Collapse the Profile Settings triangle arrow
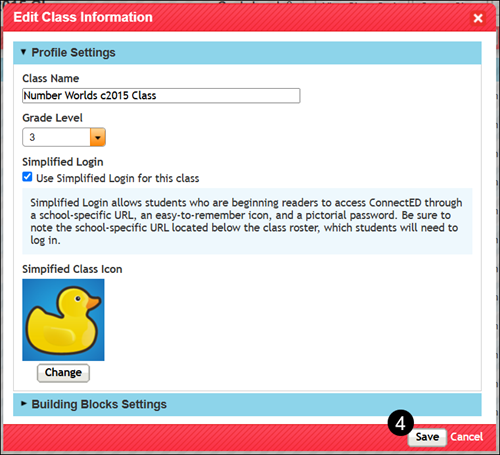The height and width of the screenshot is (455, 500). coord(23,52)
